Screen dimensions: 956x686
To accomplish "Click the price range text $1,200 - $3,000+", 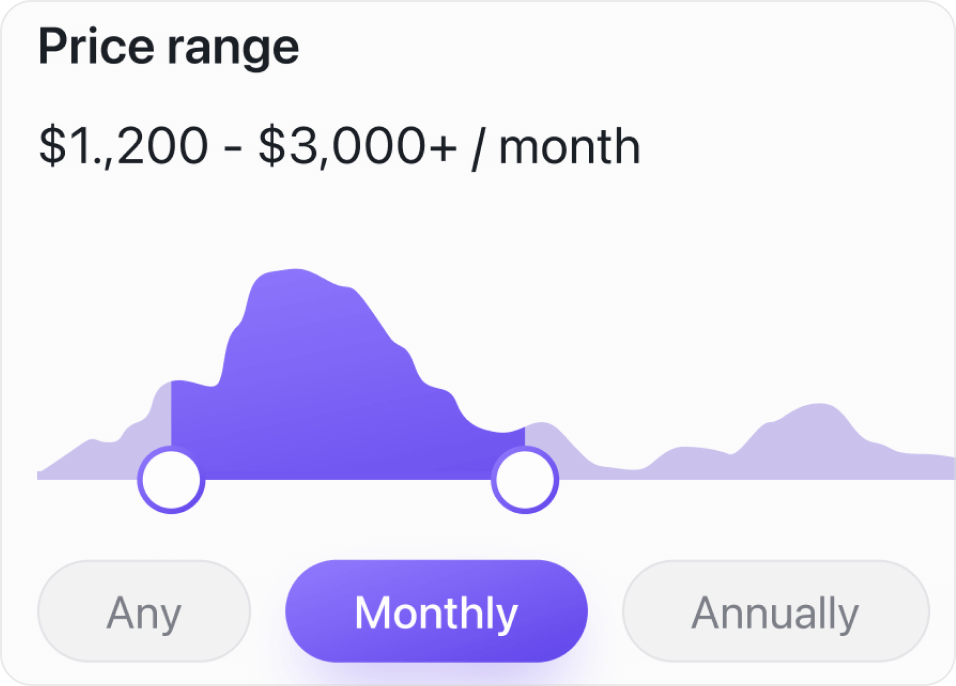I will pyautogui.click(x=338, y=145).
